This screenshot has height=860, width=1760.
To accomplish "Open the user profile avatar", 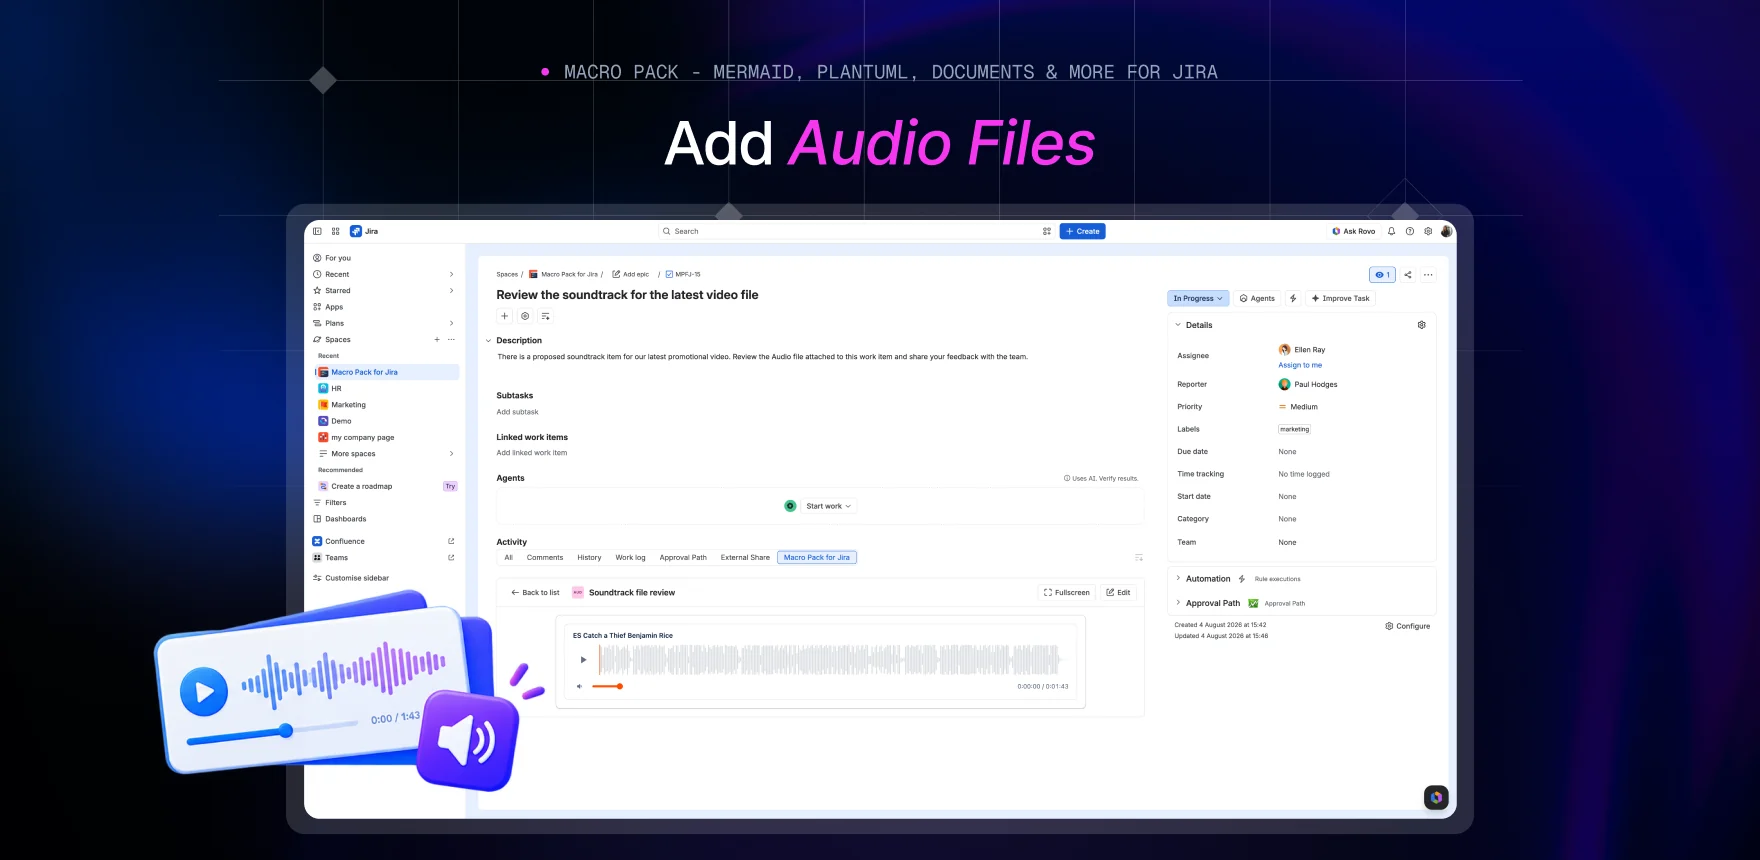I will tap(1446, 231).
